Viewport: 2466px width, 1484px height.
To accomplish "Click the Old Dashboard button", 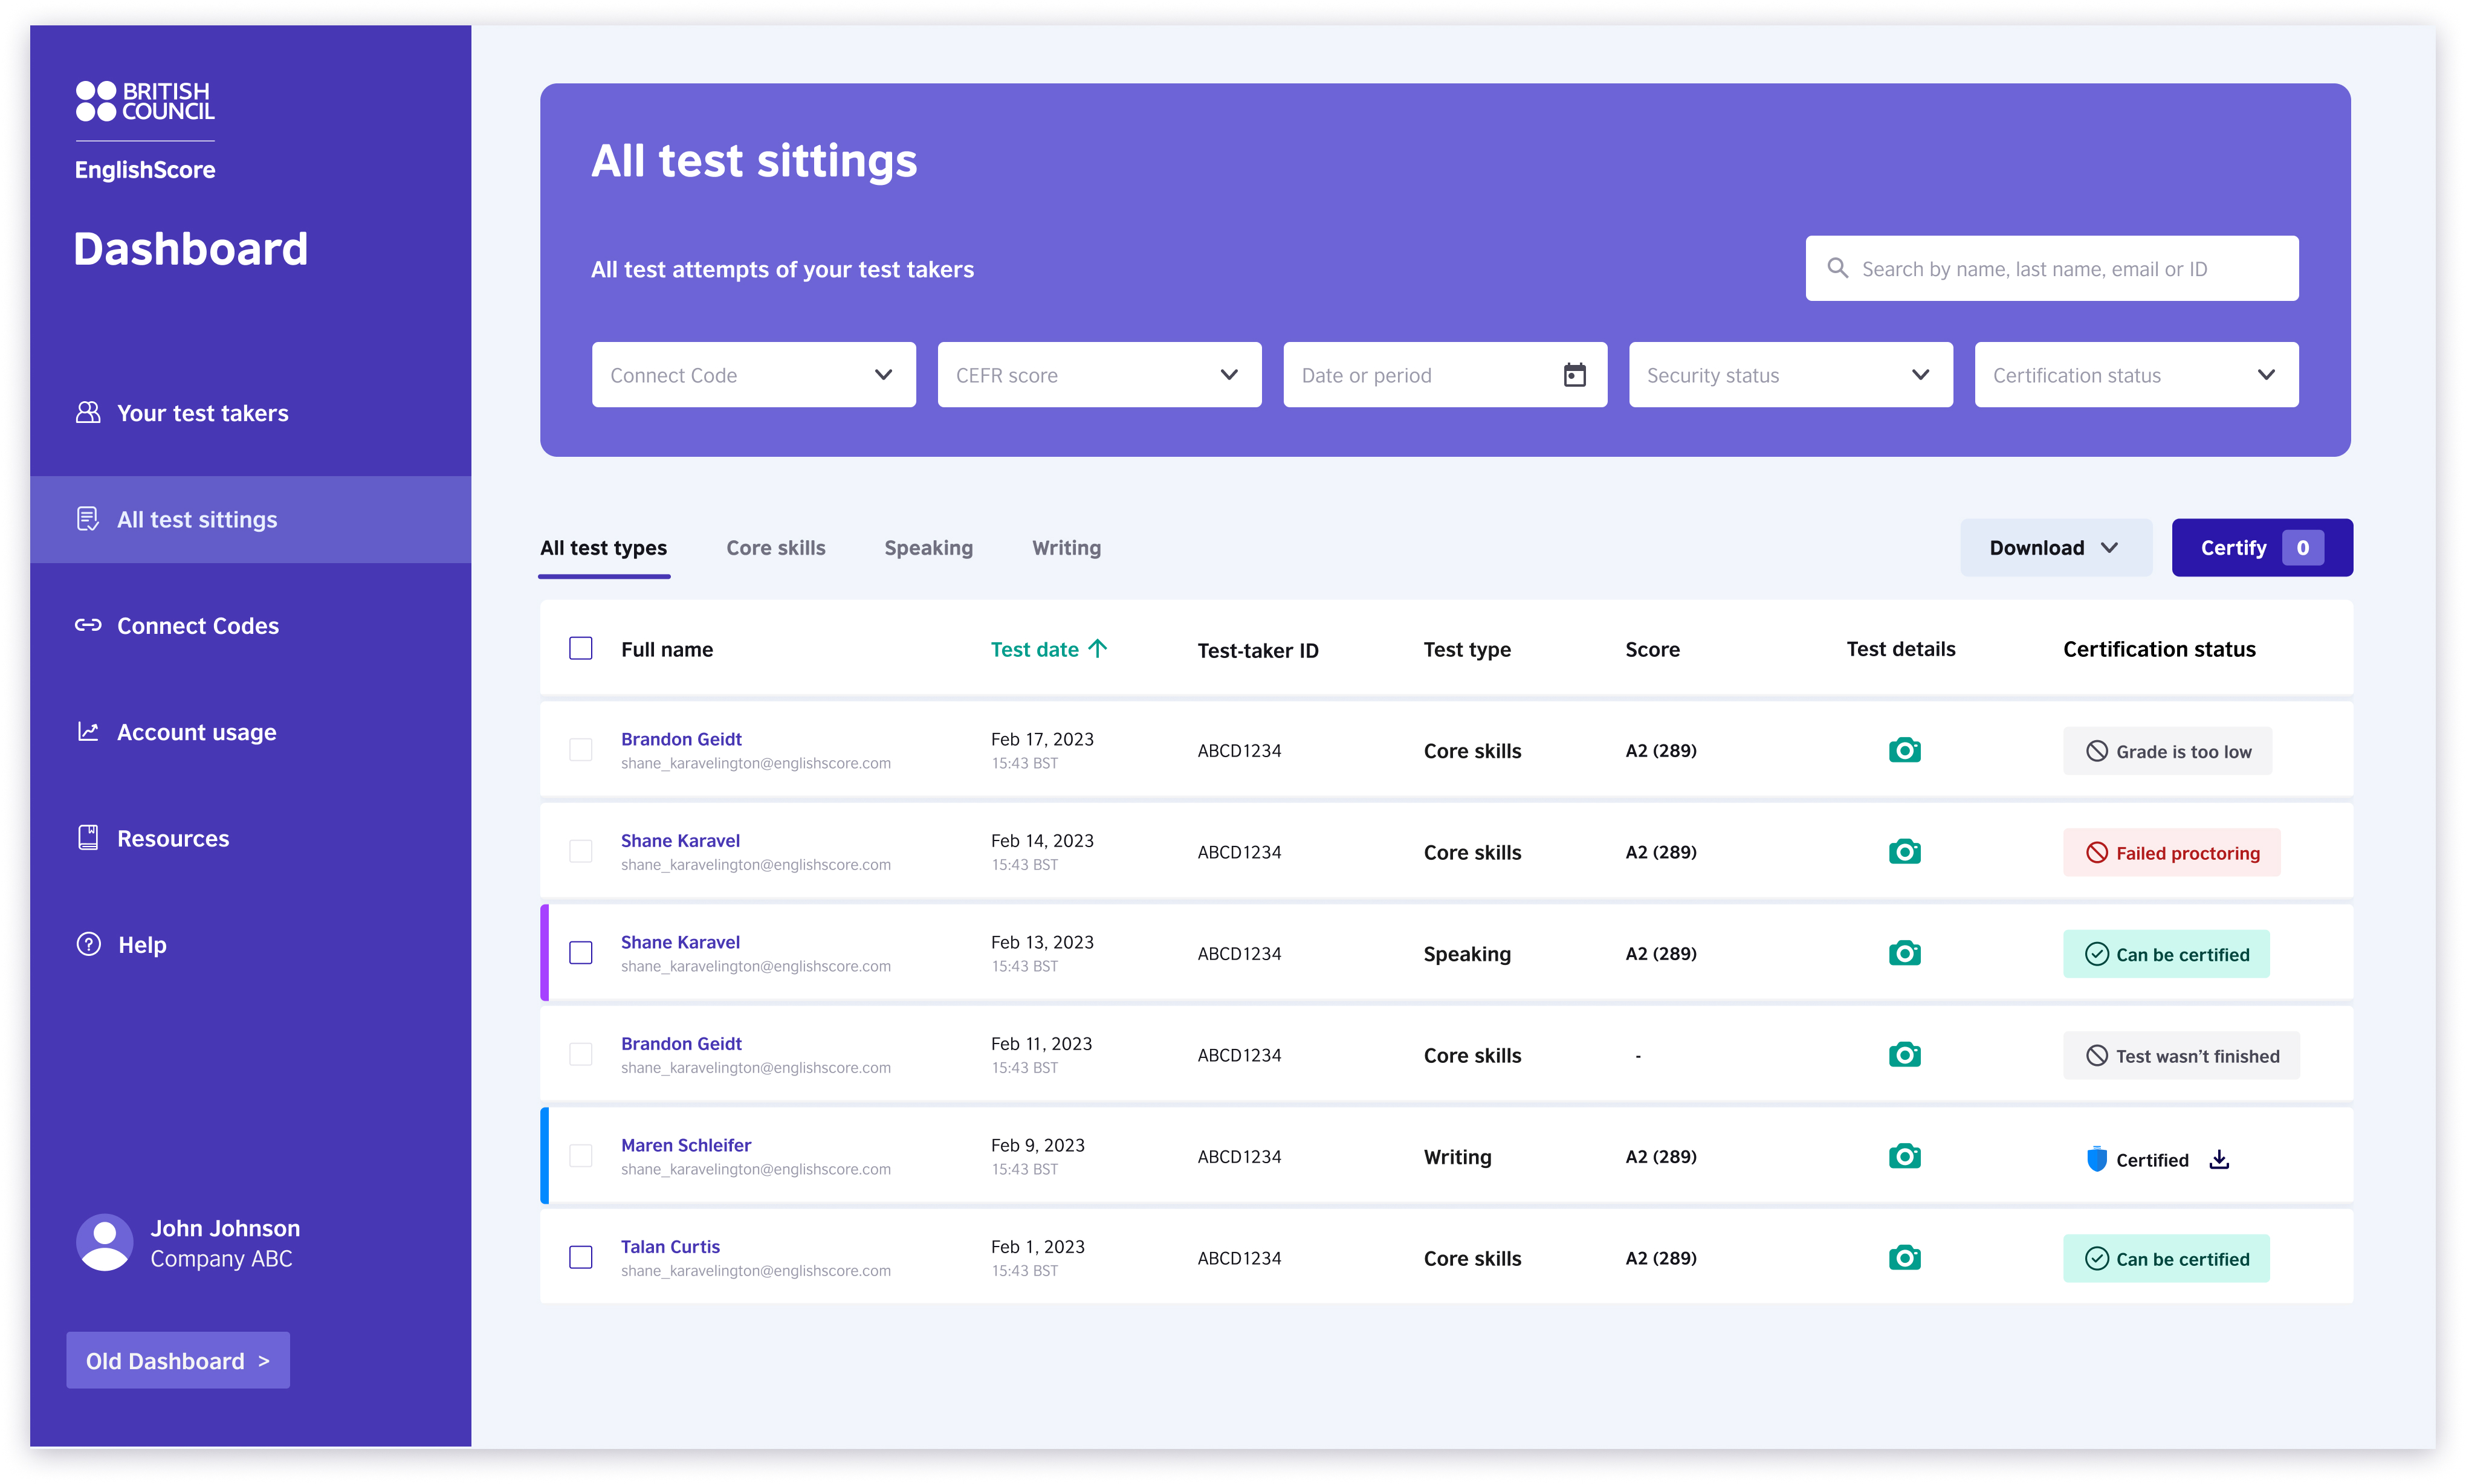I will tap(178, 1359).
